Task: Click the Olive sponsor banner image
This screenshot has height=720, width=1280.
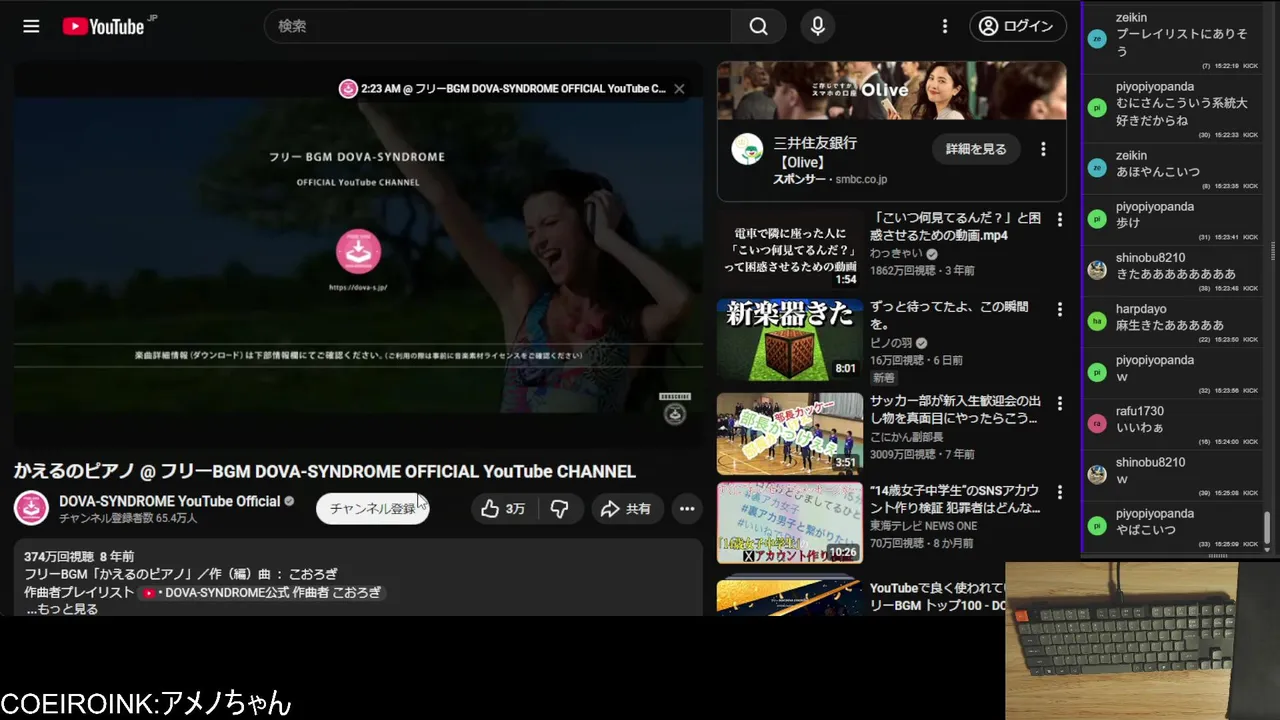Action: [x=892, y=91]
